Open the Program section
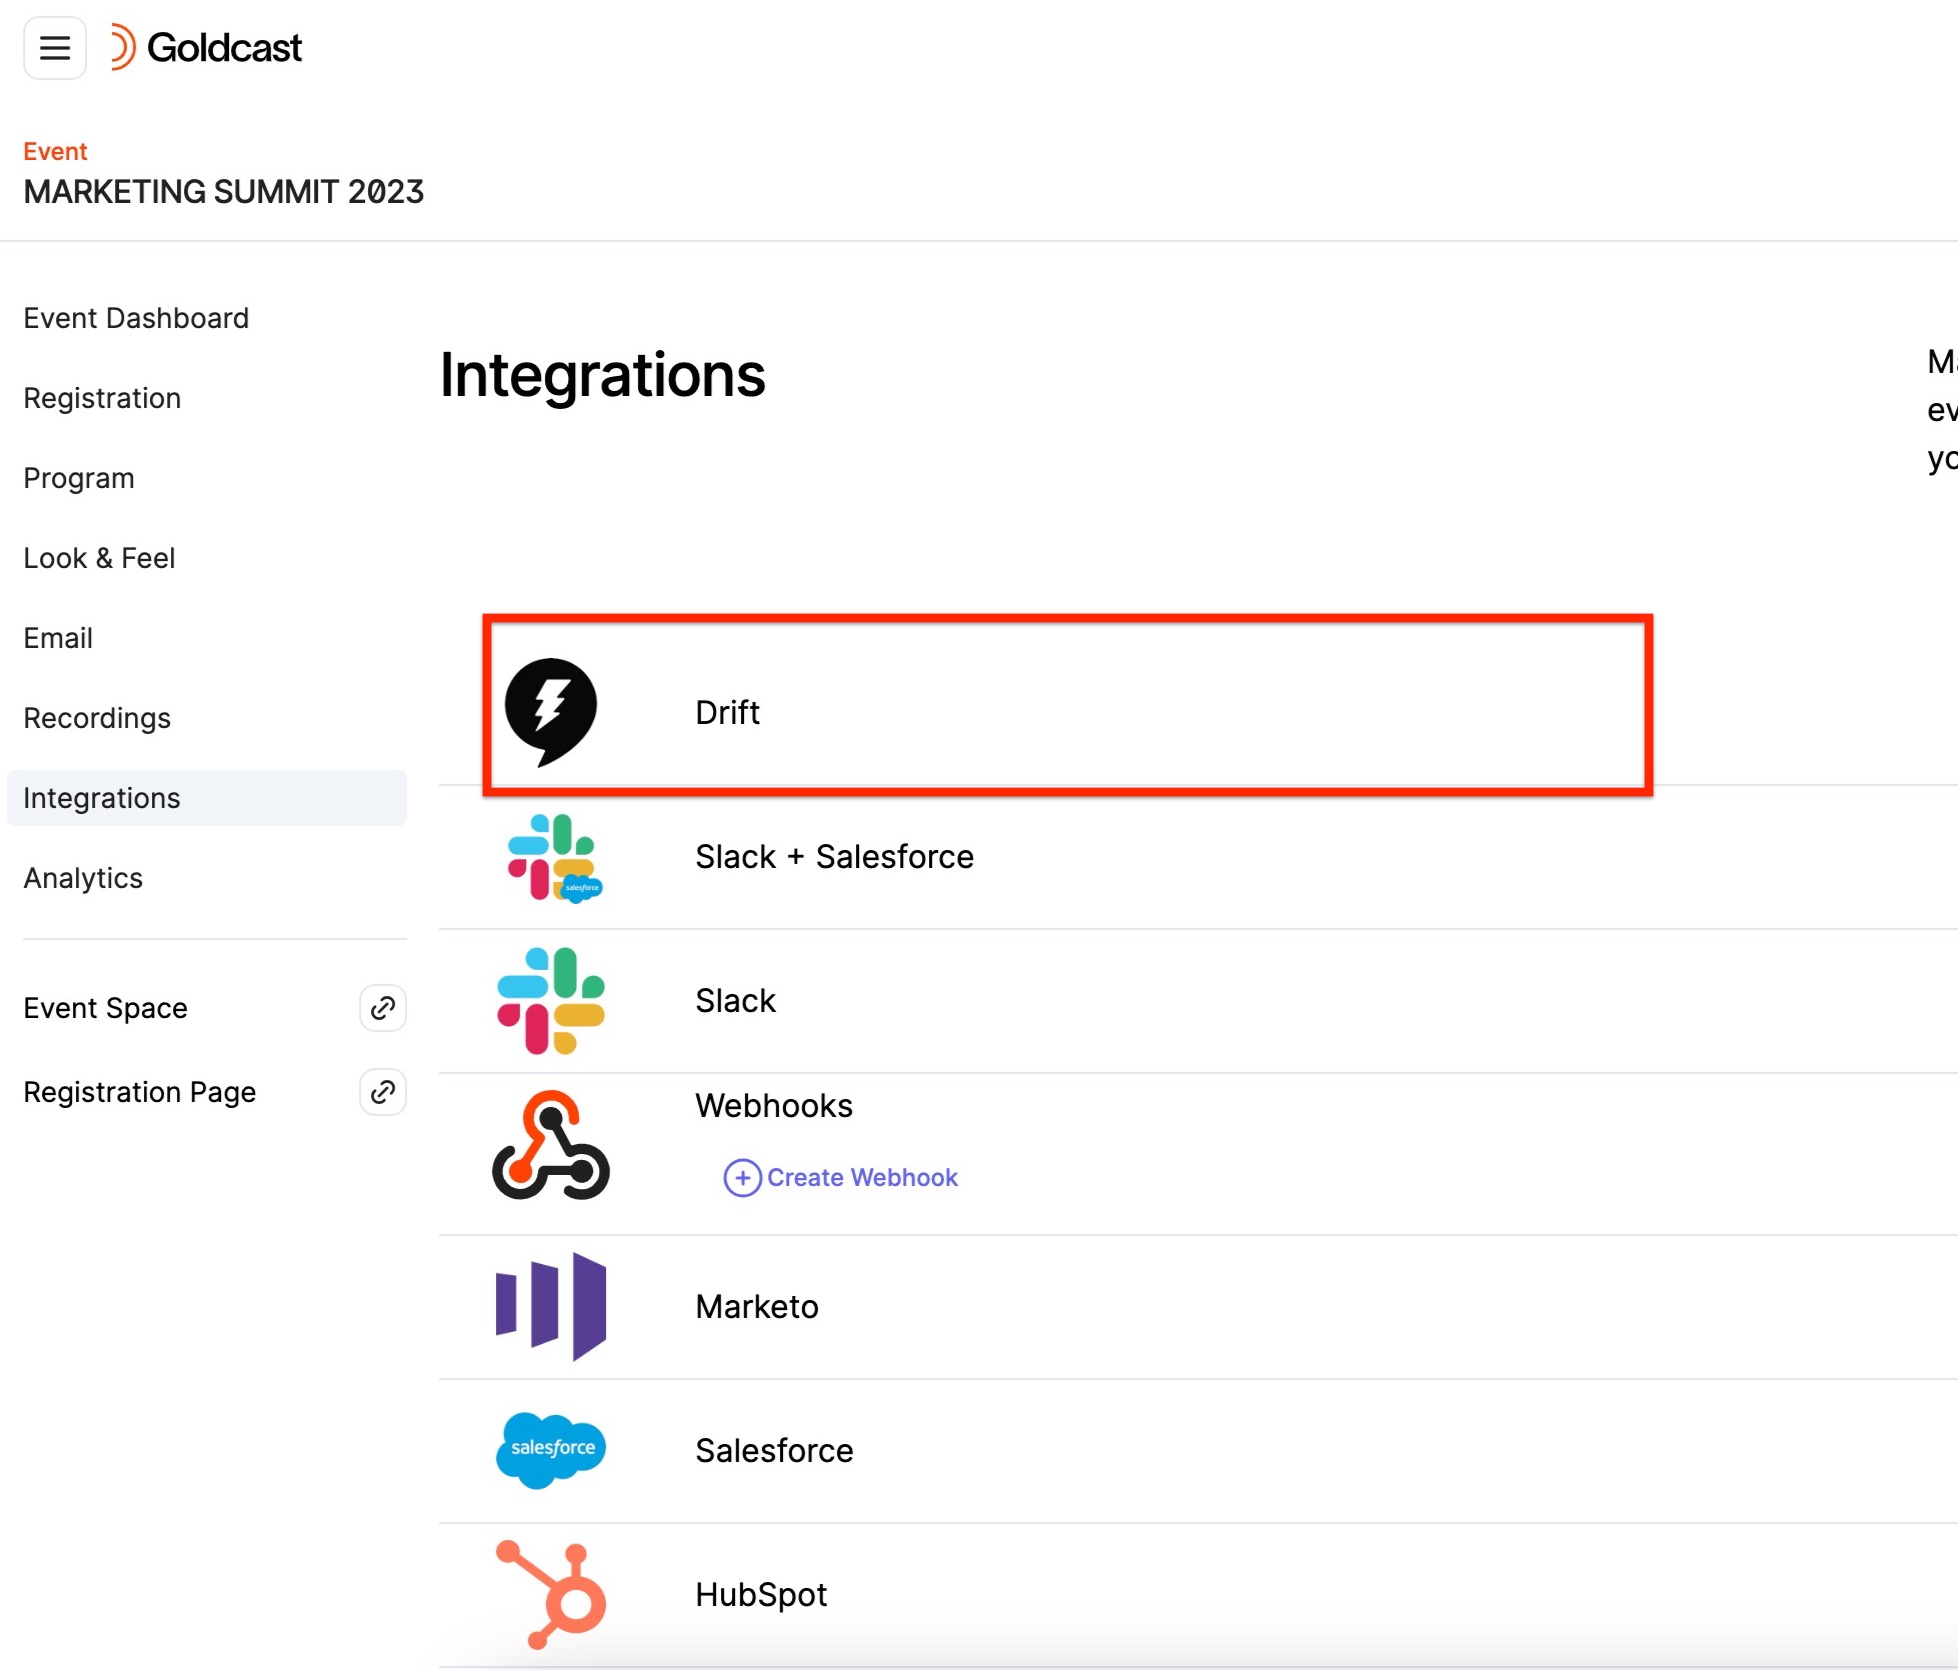Viewport: 1958px width, 1670px height. tap(79, 478)
